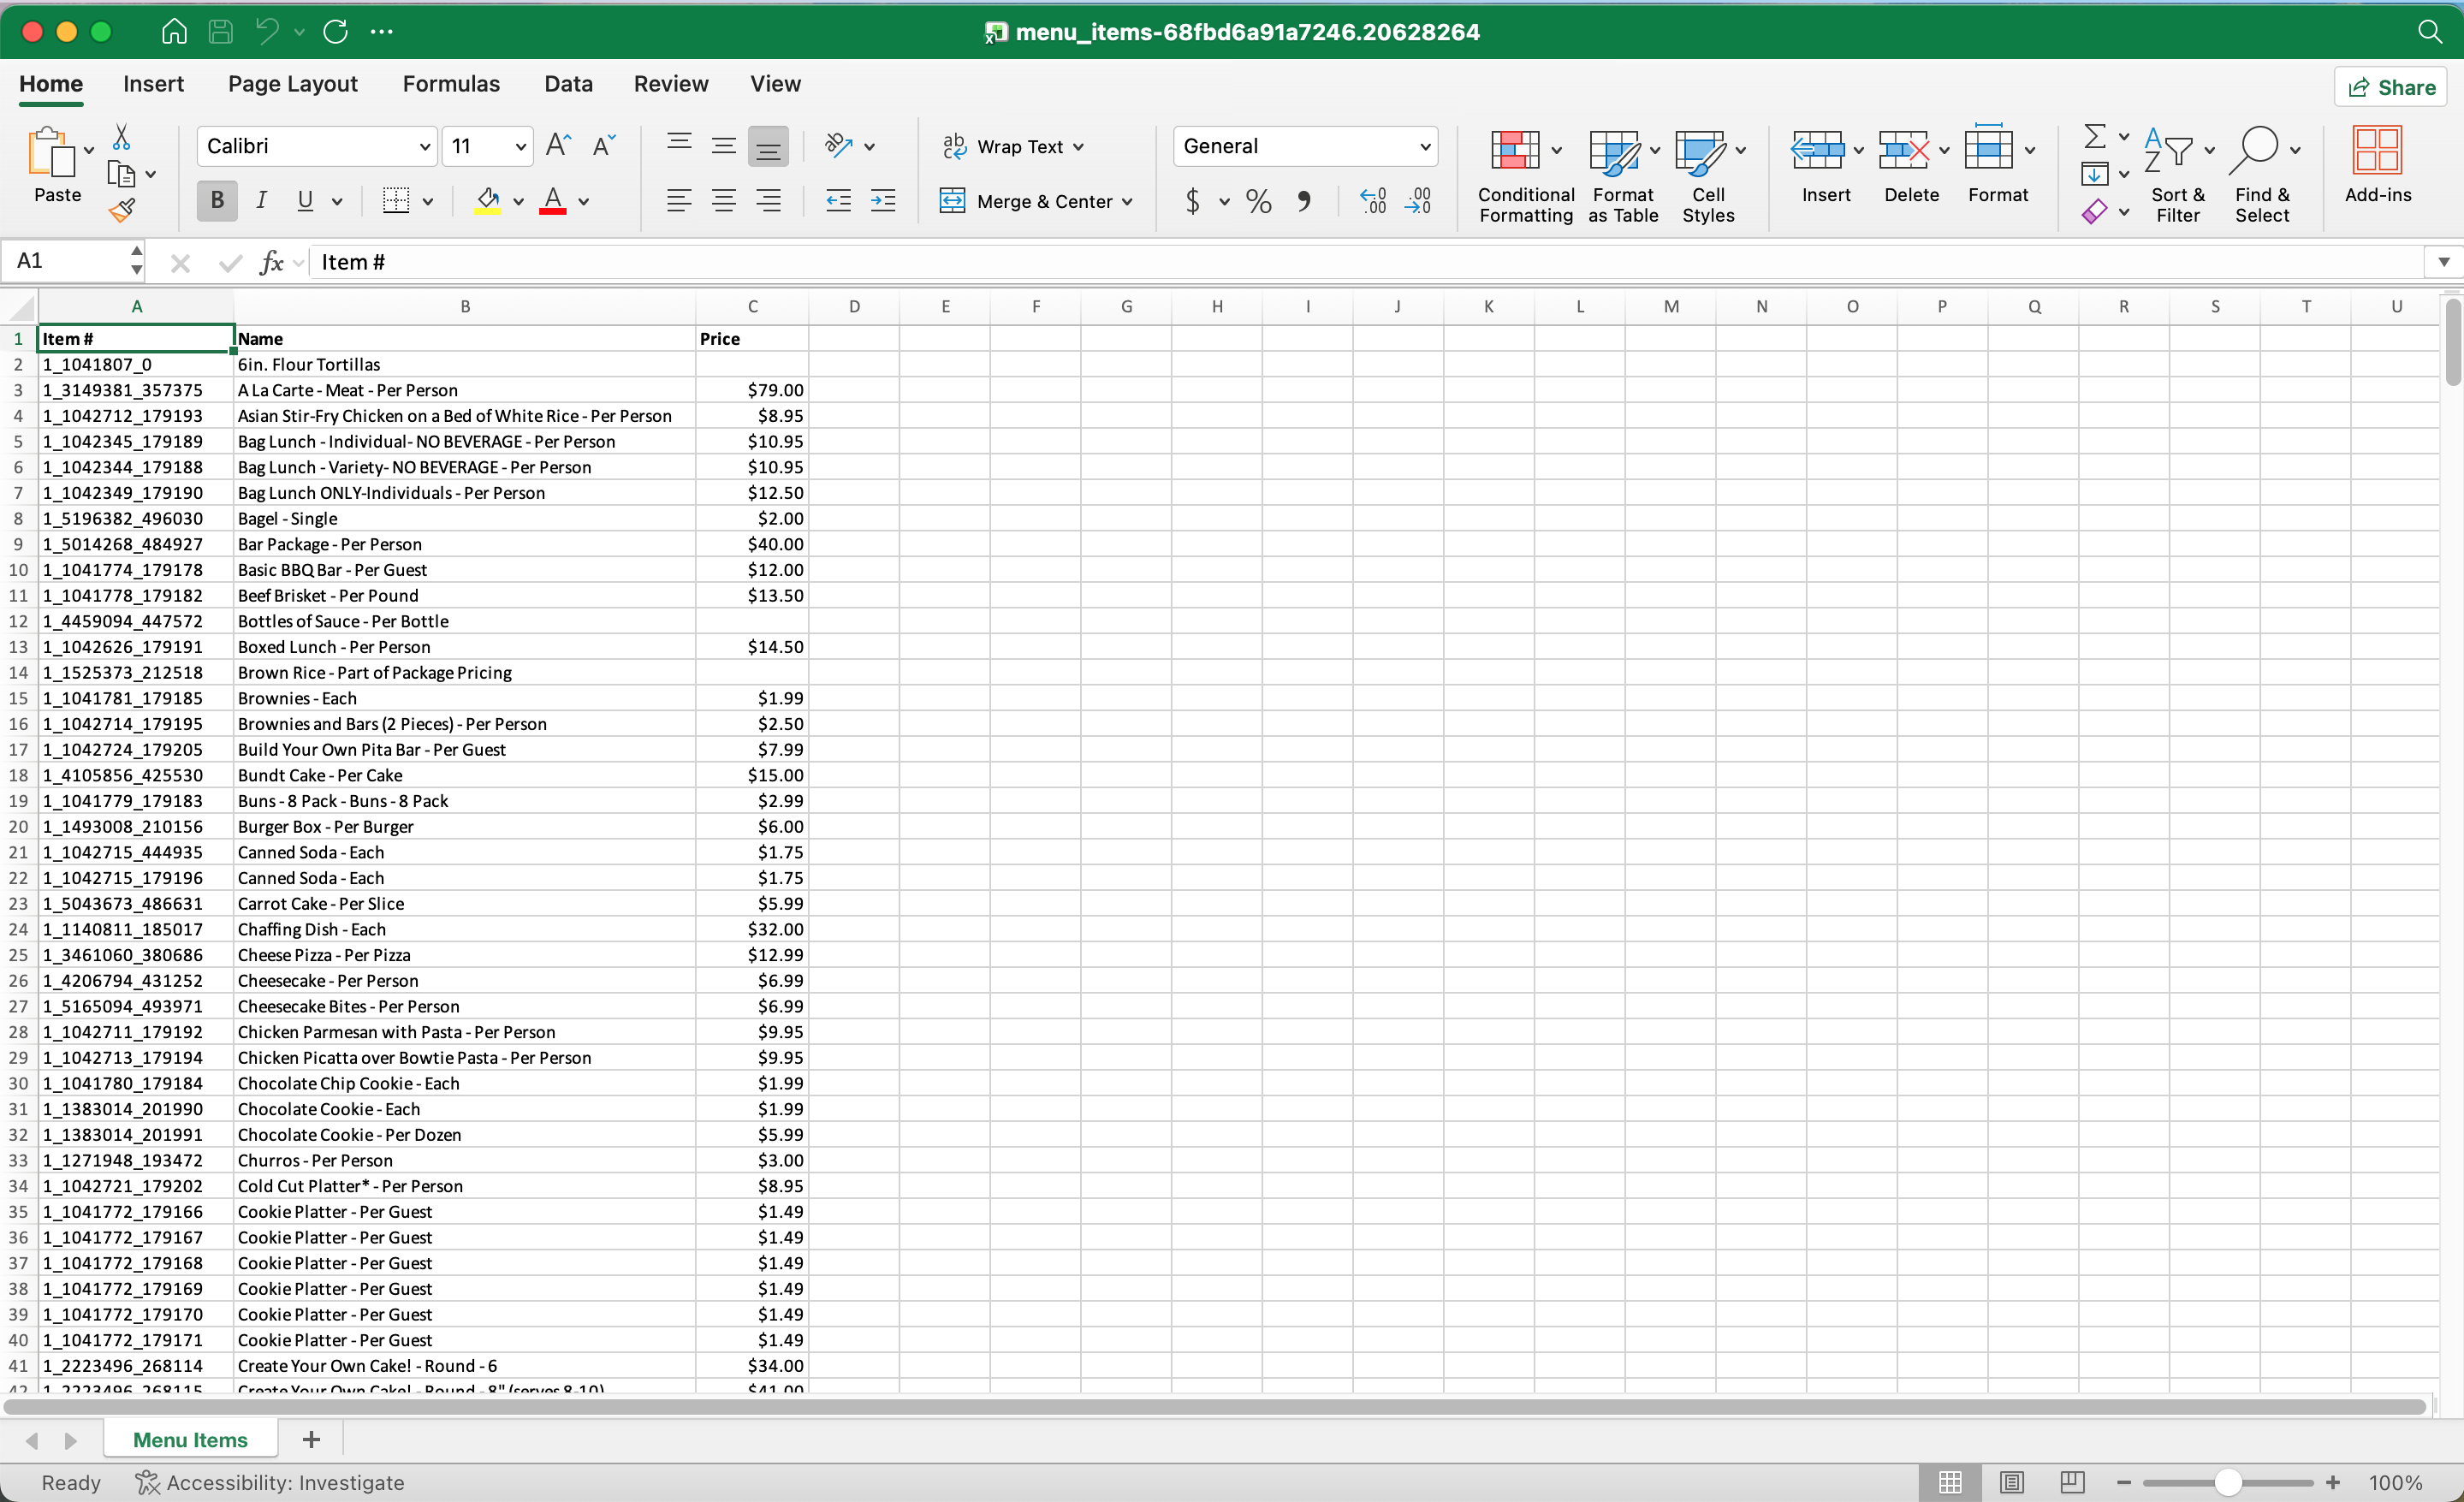Click the Share button
The image size is (2464, 1502).
coord(2391,87)
